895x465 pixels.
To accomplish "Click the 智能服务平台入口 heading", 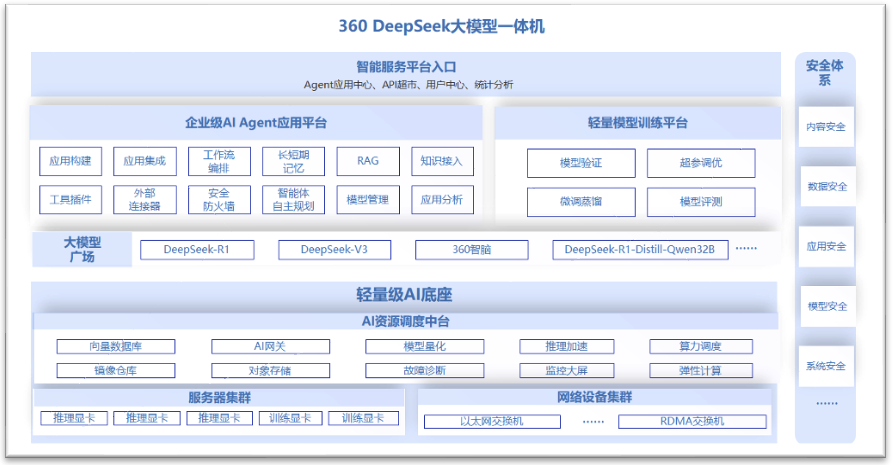I will [x=406, y=67].
